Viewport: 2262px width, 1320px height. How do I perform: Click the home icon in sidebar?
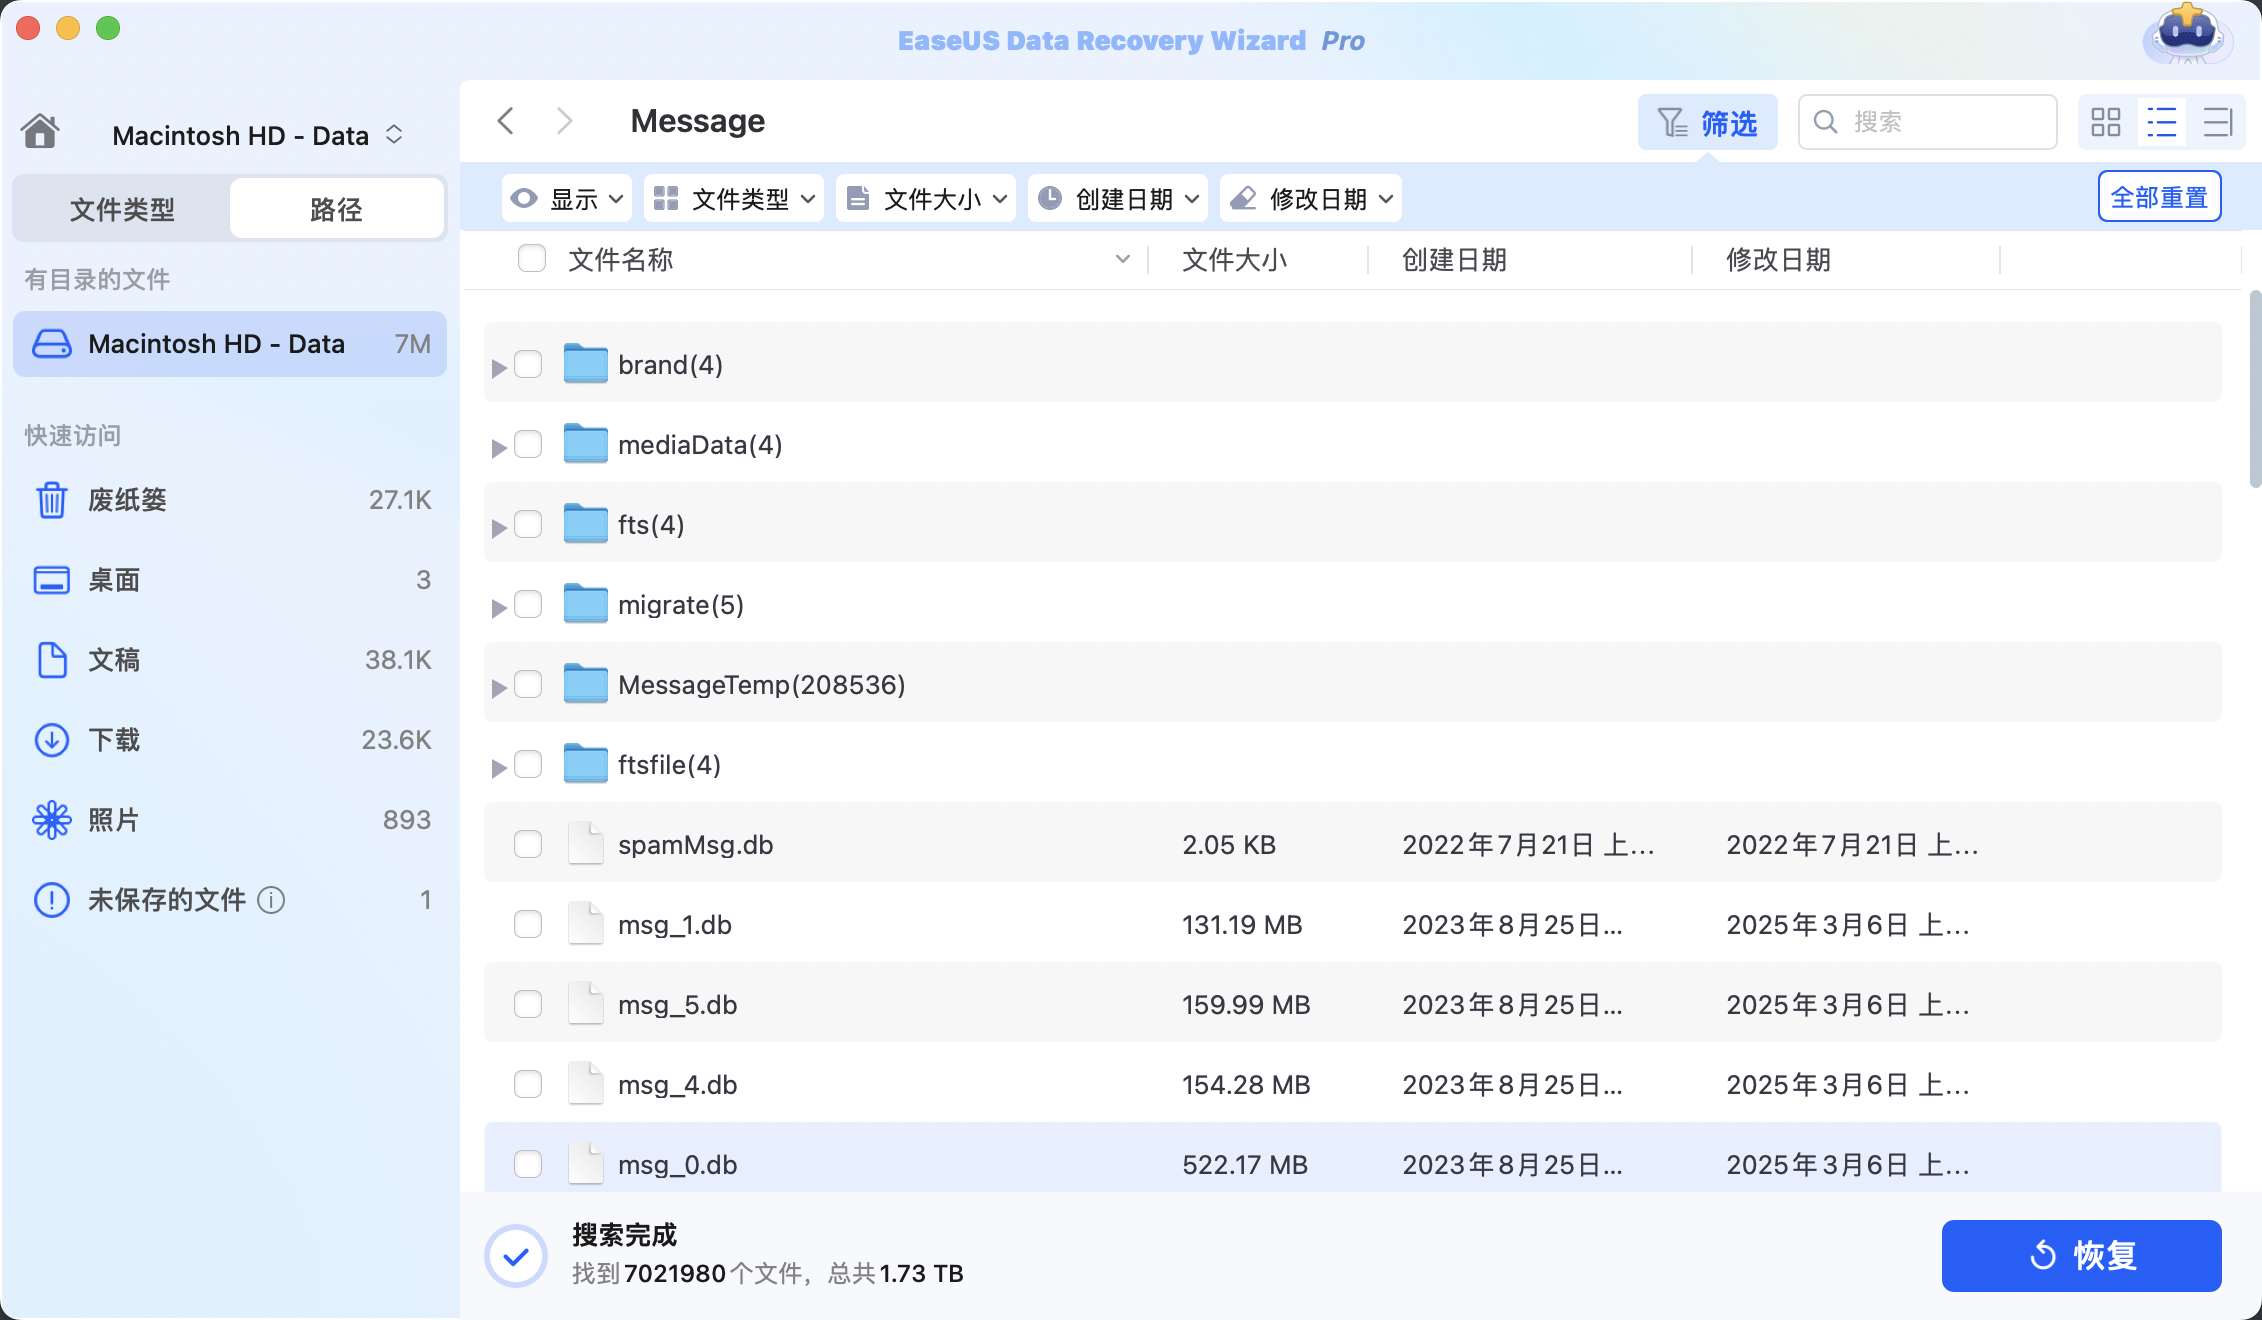[x=40, y=131]
